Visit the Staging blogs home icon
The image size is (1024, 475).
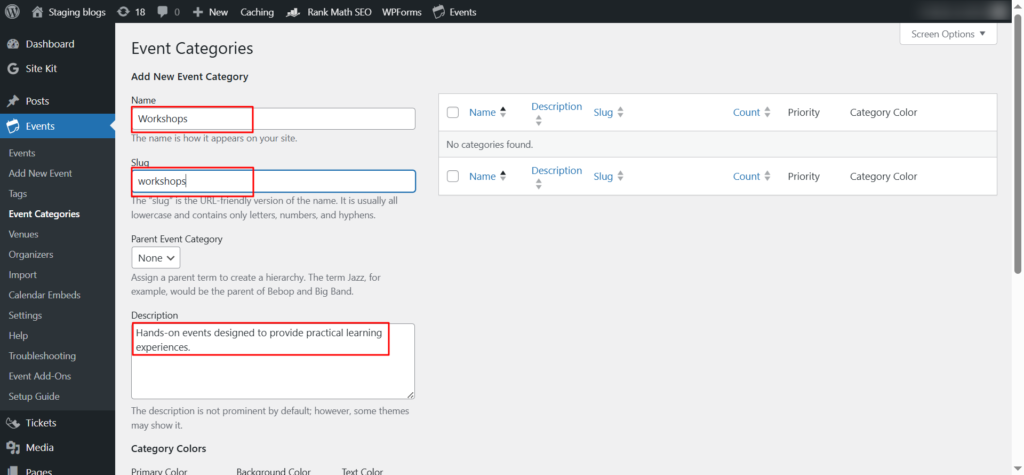pyautogui.click(x=38, y=12)
